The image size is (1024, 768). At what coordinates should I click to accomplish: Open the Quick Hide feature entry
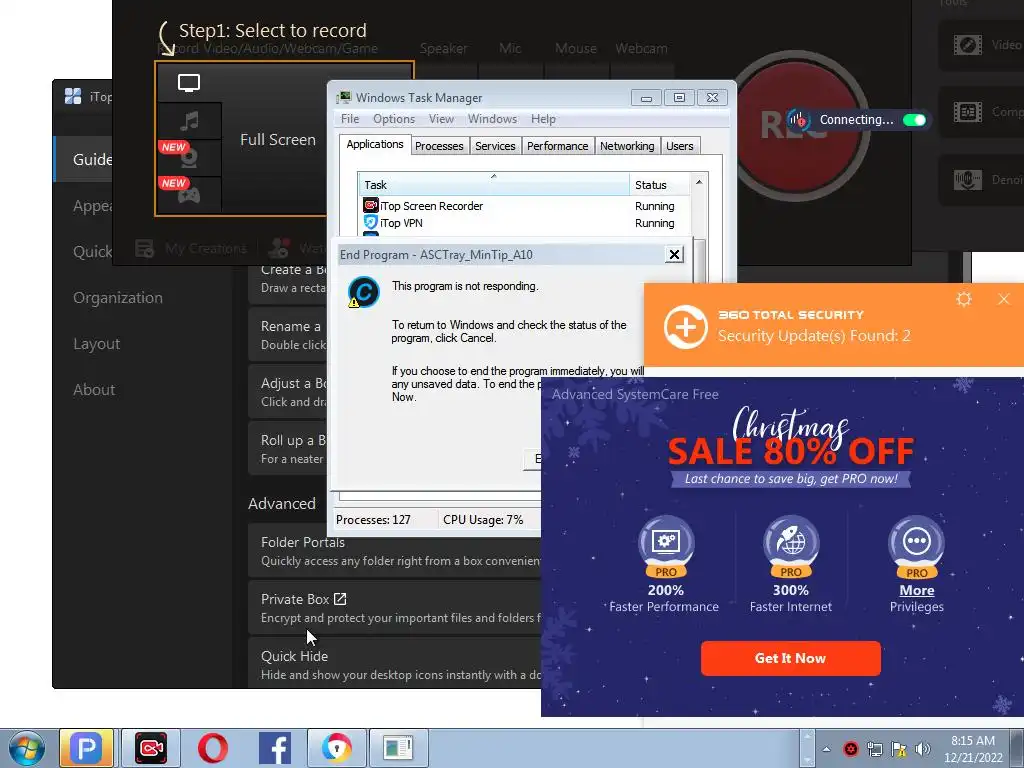(x=394, y=665)
